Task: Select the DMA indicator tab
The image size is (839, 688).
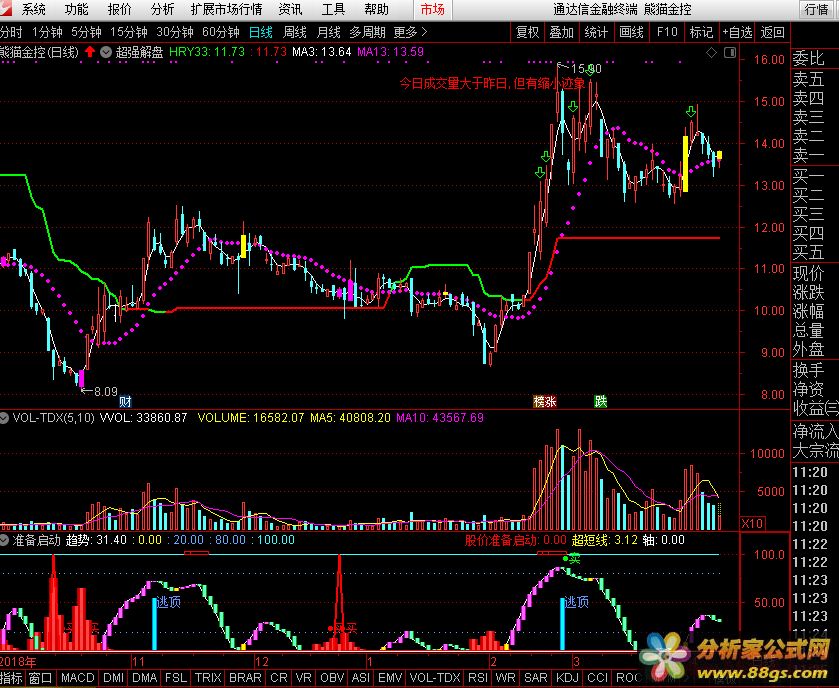Action: pos(144,678)
